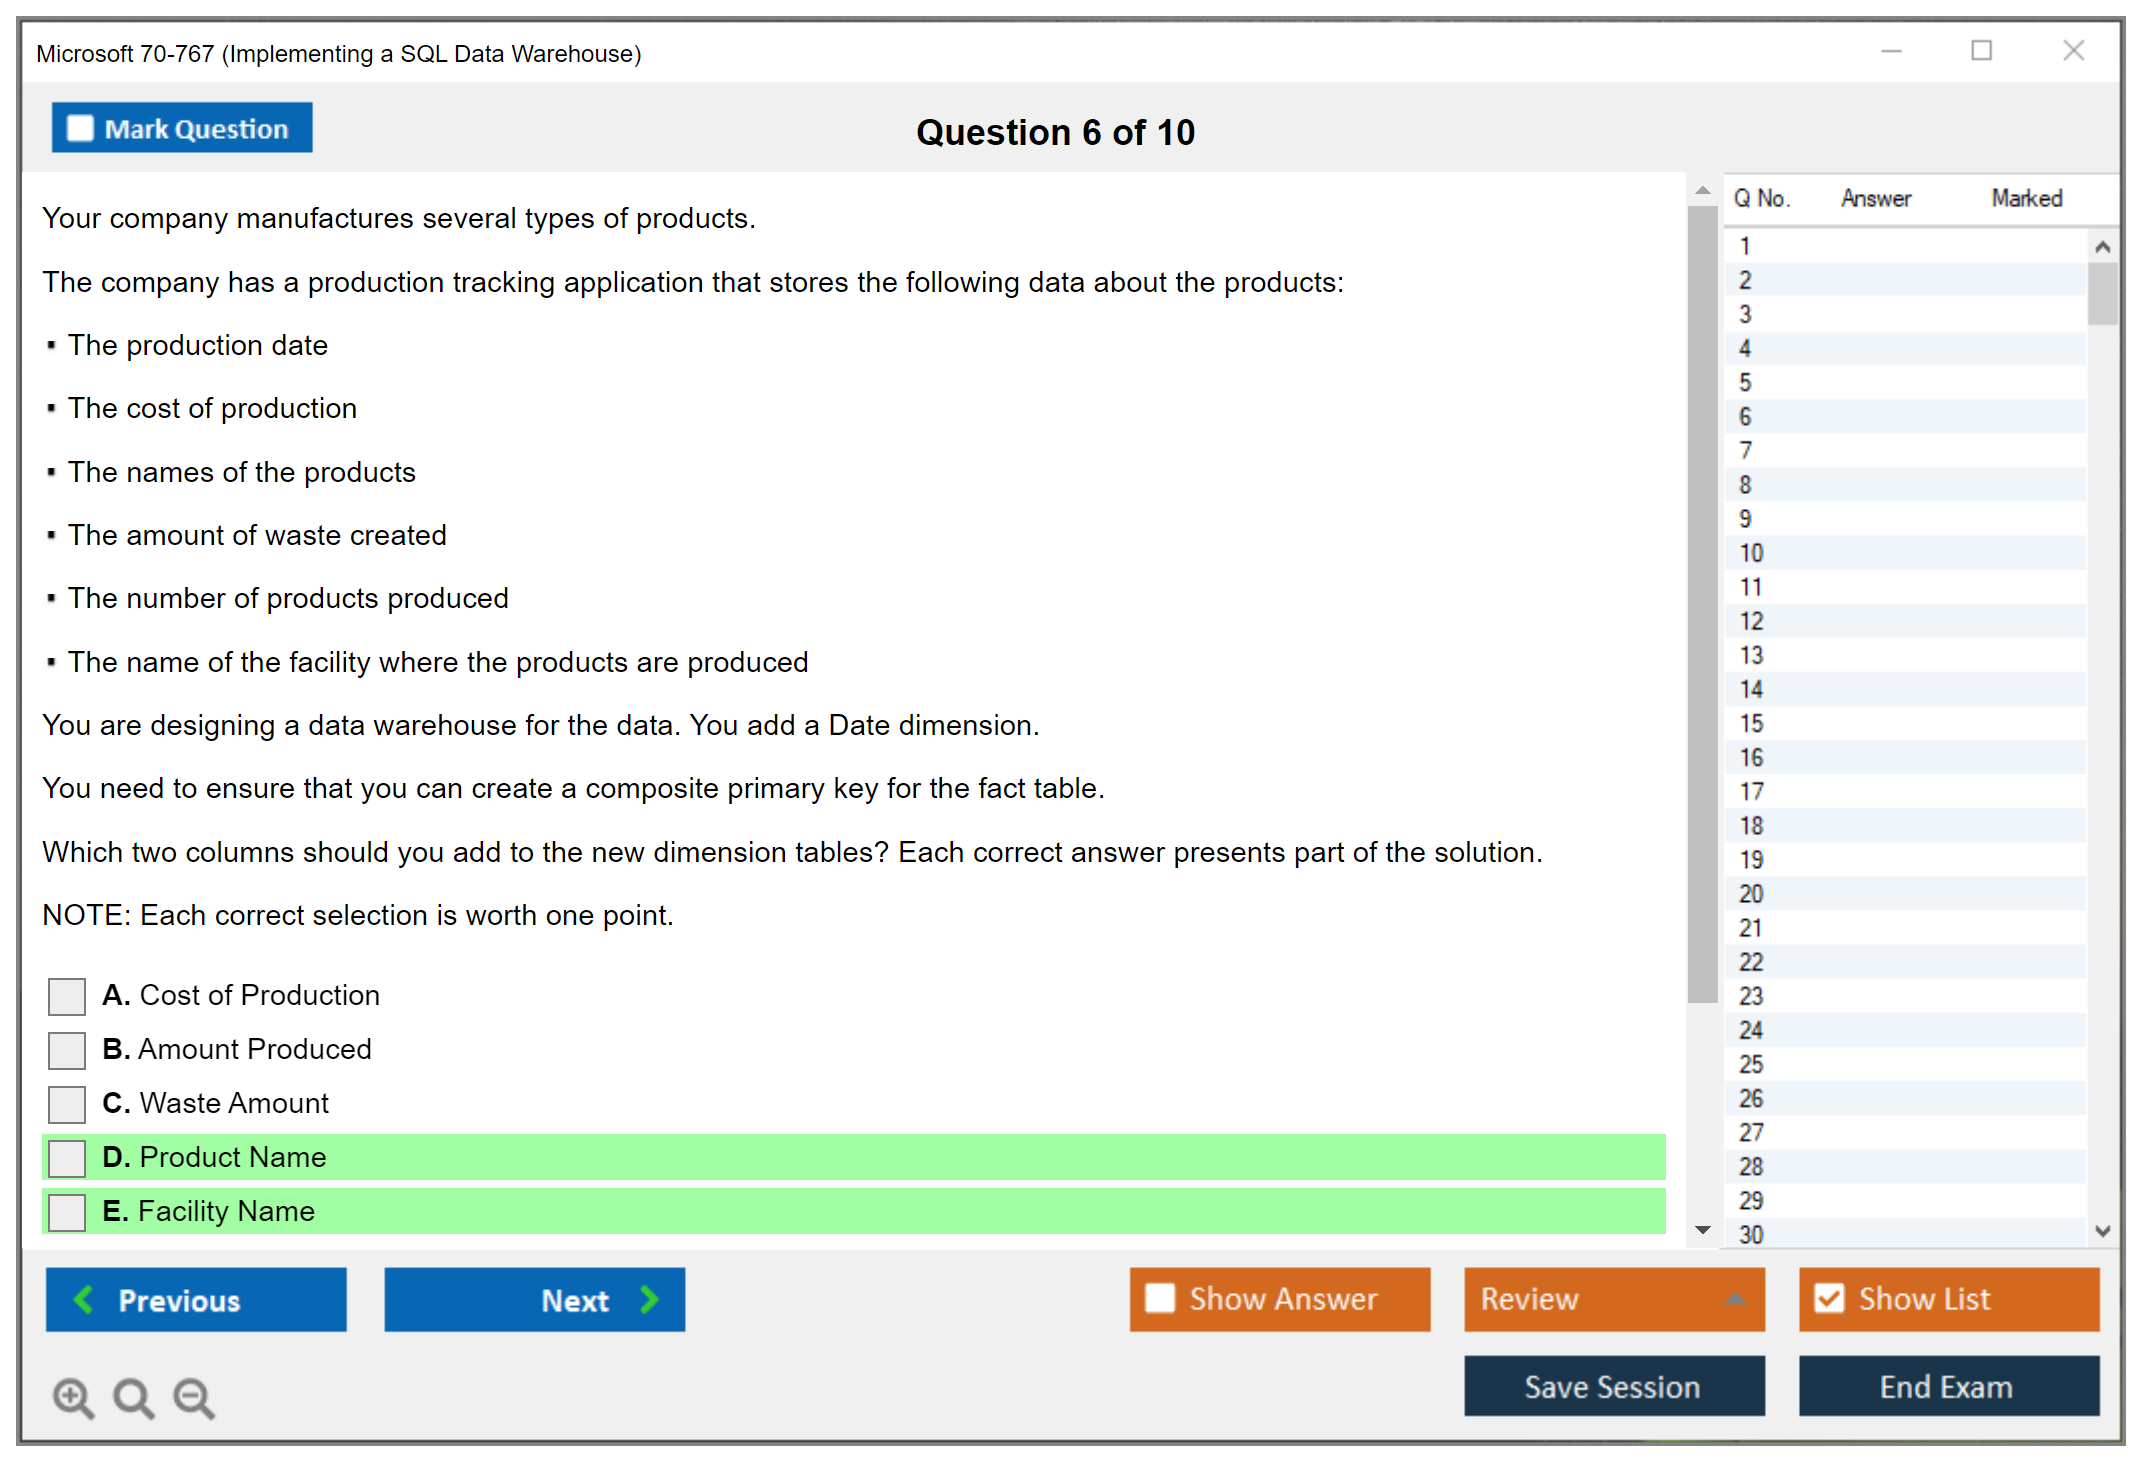
Task: Click the reset zoom magnifier icon
Action: (133, 1397)
